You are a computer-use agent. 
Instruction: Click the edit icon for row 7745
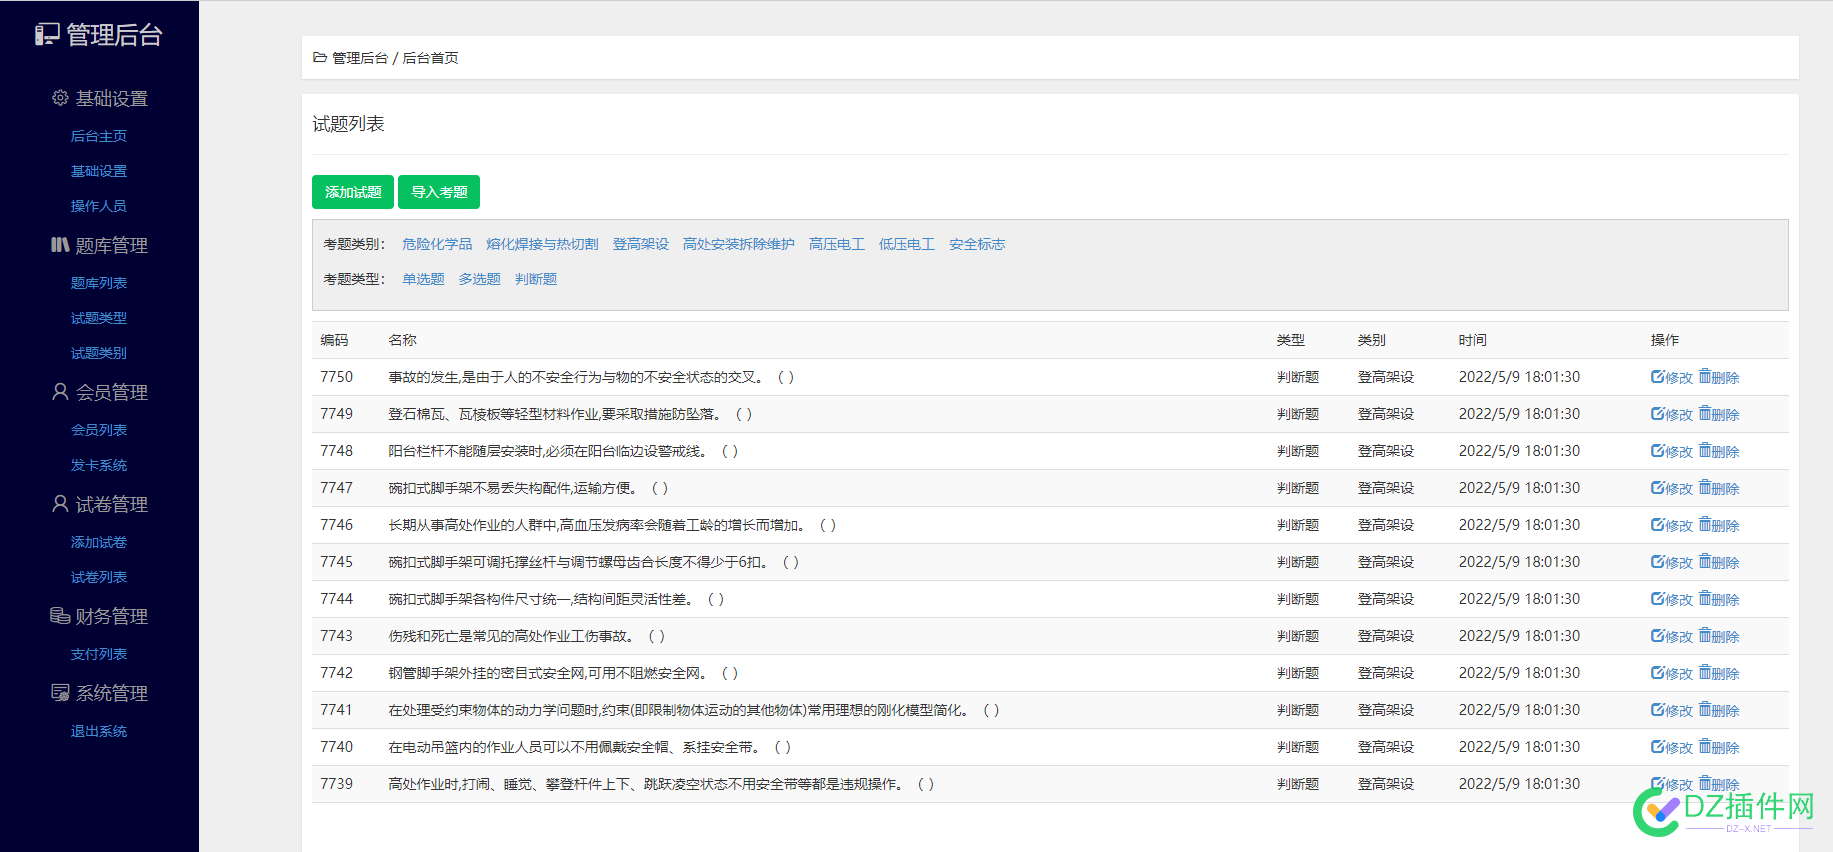pyautogui.click(x=1657, y=561)
